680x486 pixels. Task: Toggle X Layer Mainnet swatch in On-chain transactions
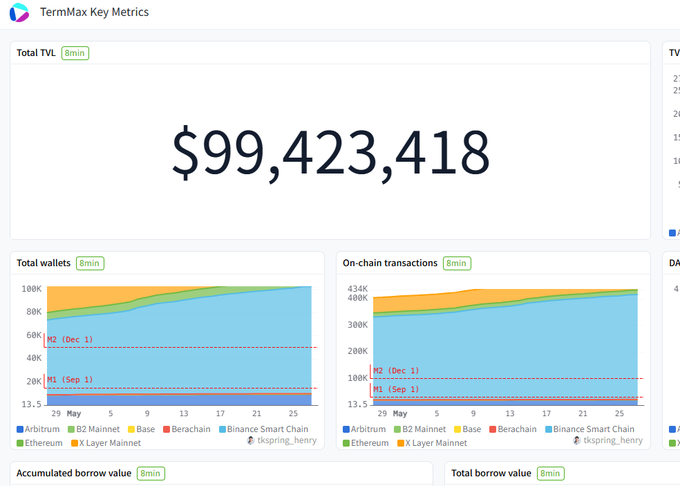[400, 443]
